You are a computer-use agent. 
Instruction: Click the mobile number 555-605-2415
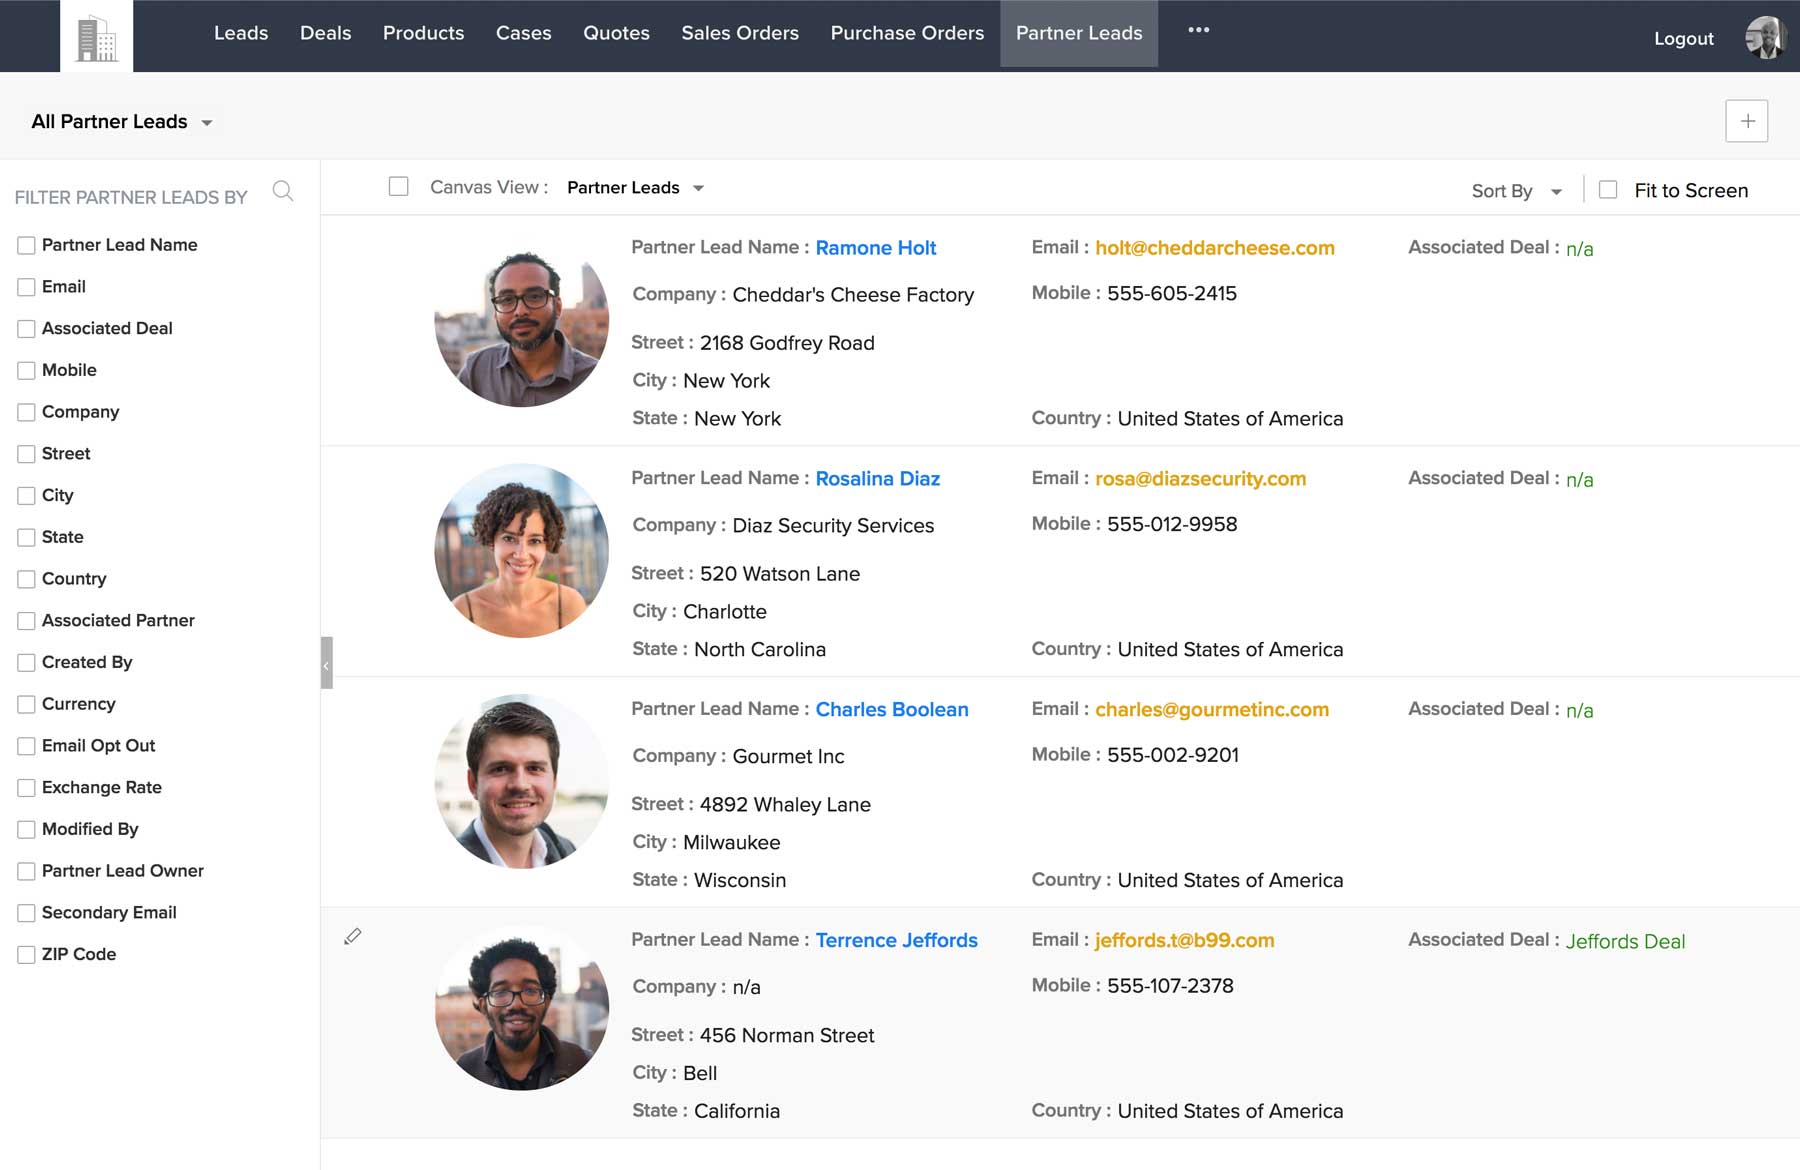(x=1172, y=293)
